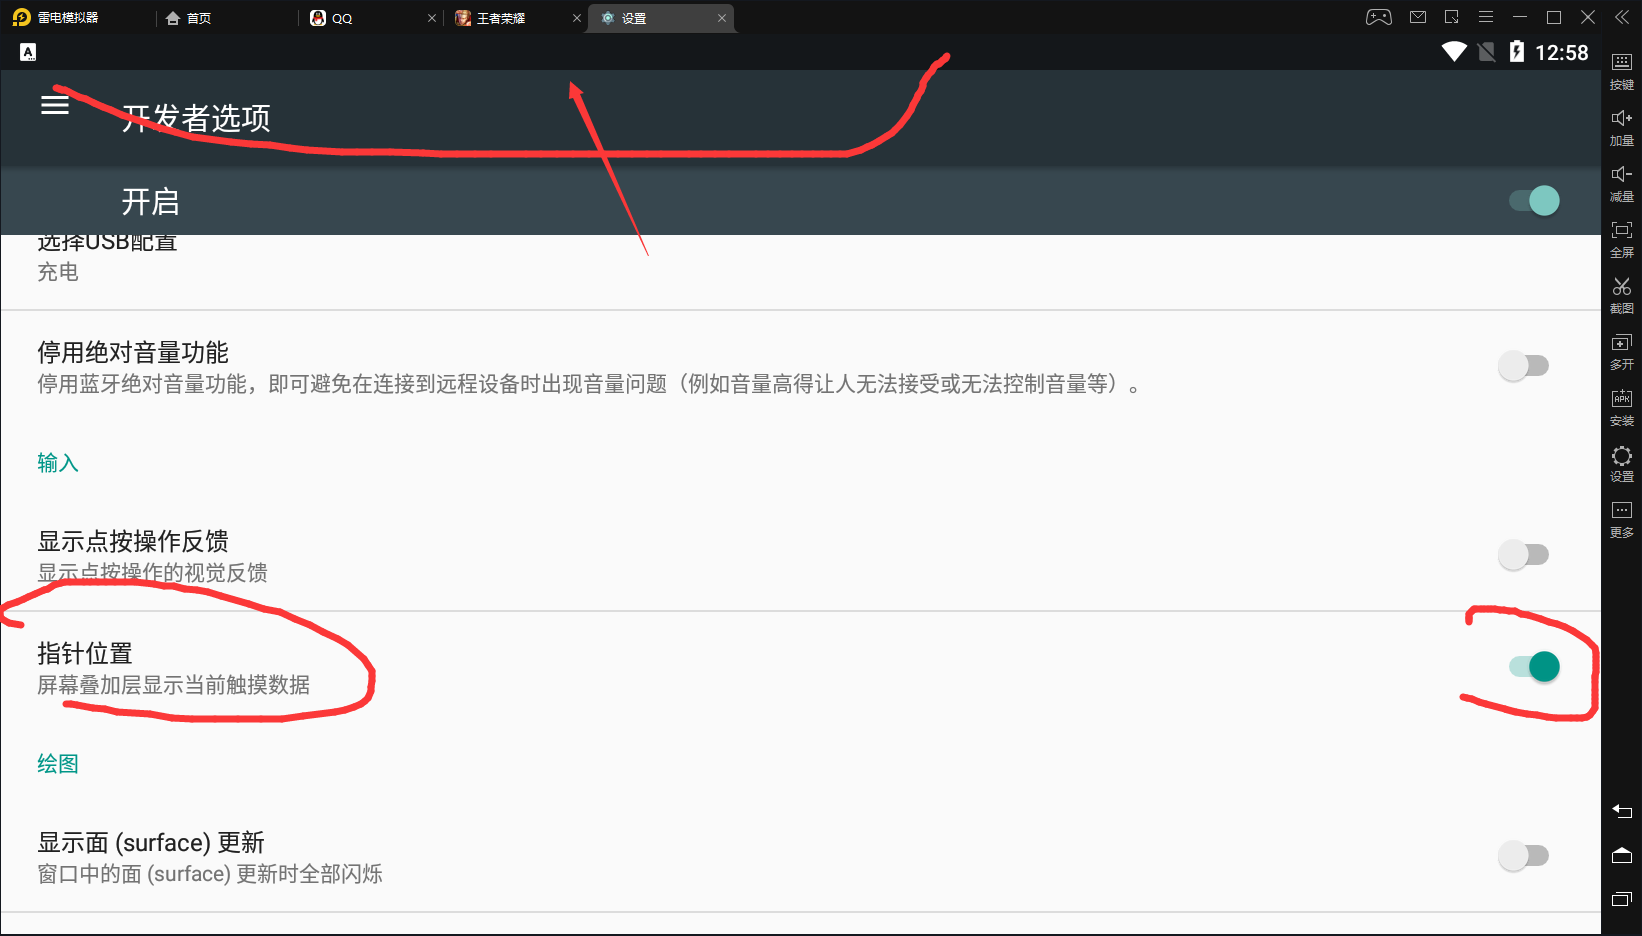Open the emulator title bar menu icon

1486,17
